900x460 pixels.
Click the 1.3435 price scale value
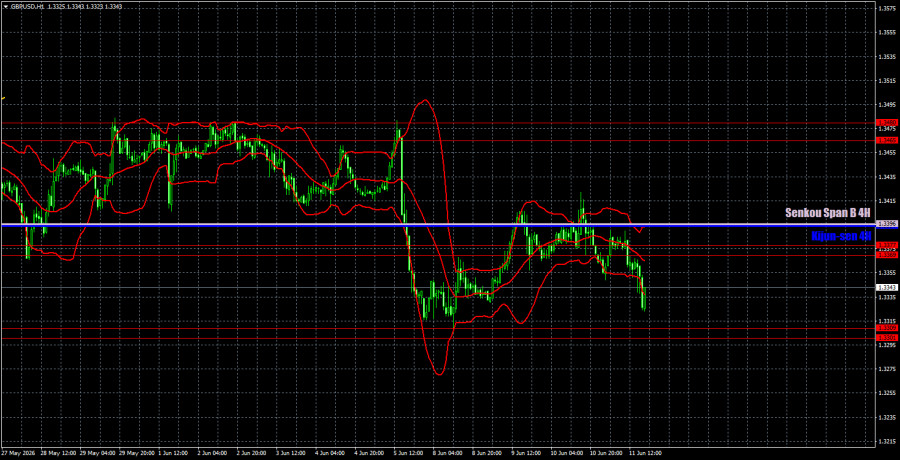coord(885,177)
